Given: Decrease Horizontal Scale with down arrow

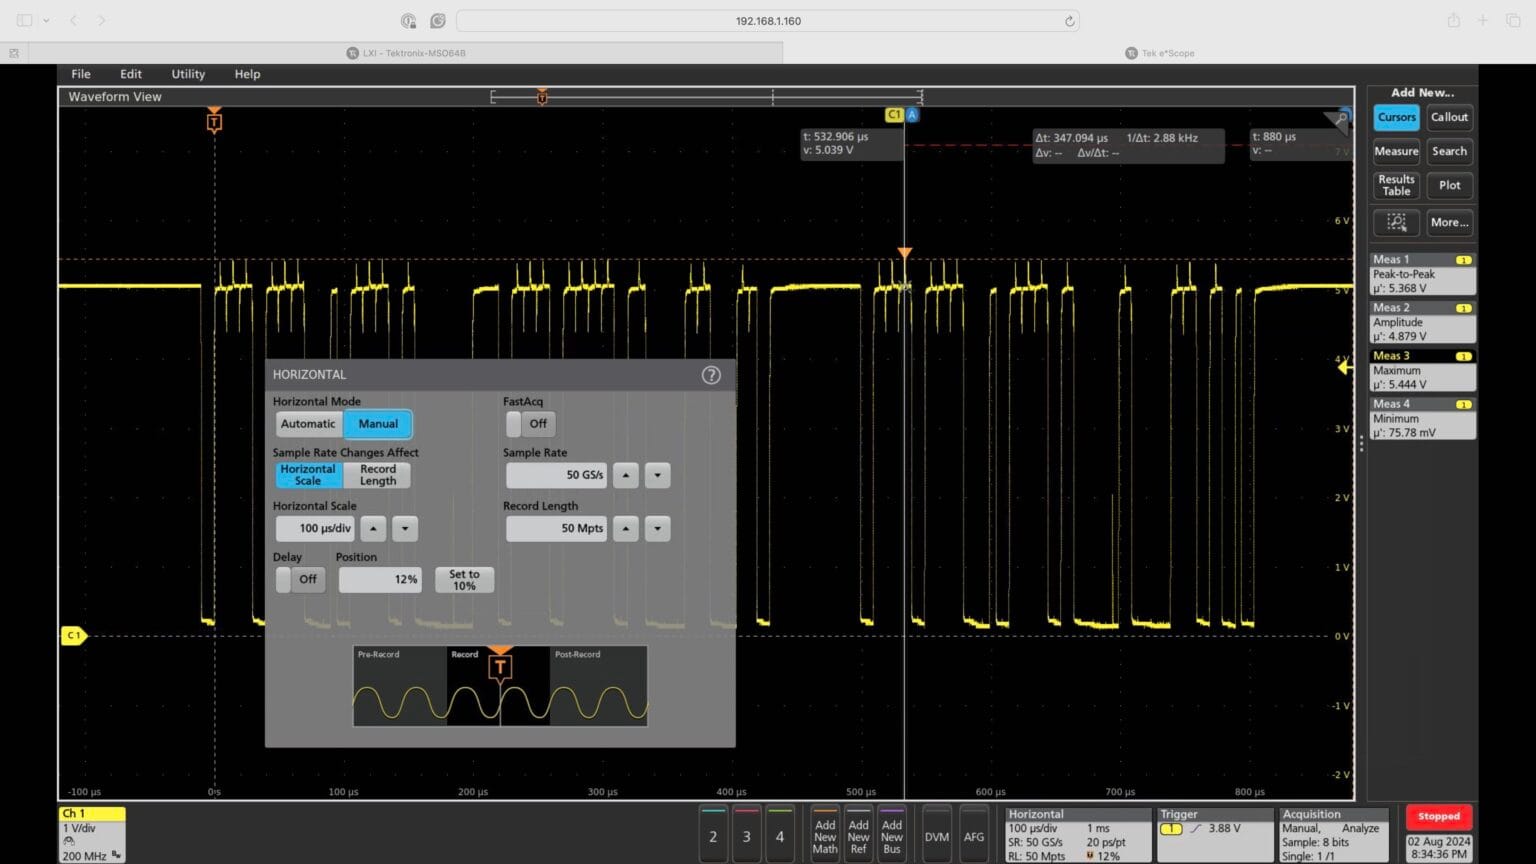Looking at the screenshot, I should [x=405, y=528].
